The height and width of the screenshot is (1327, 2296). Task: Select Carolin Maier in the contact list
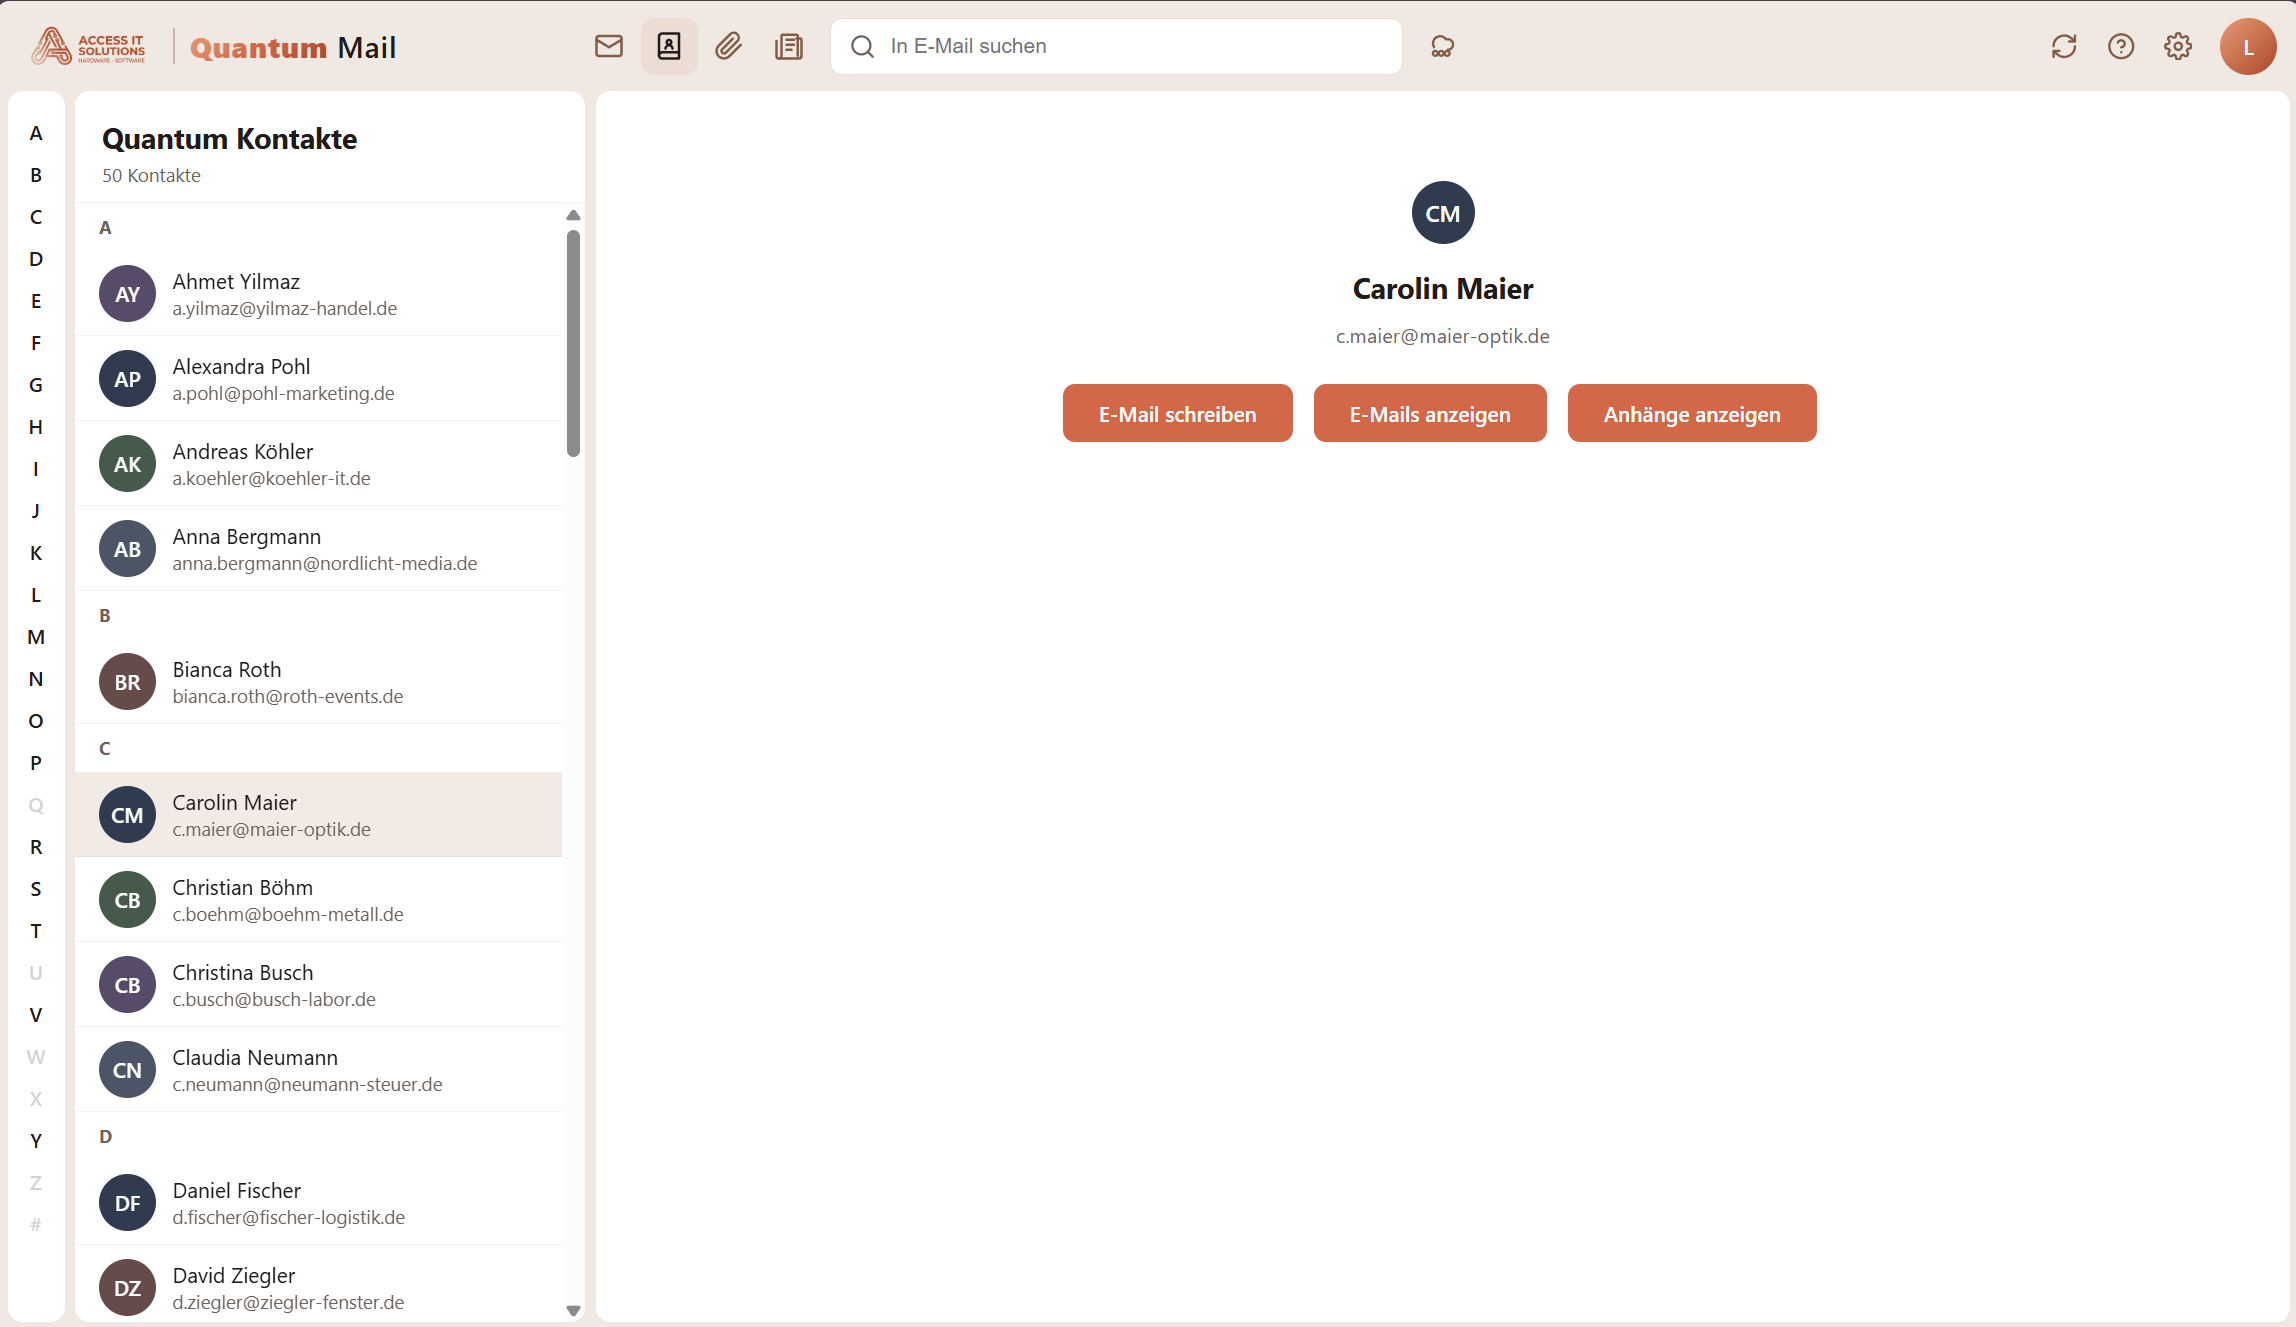[x=318, y=814]
